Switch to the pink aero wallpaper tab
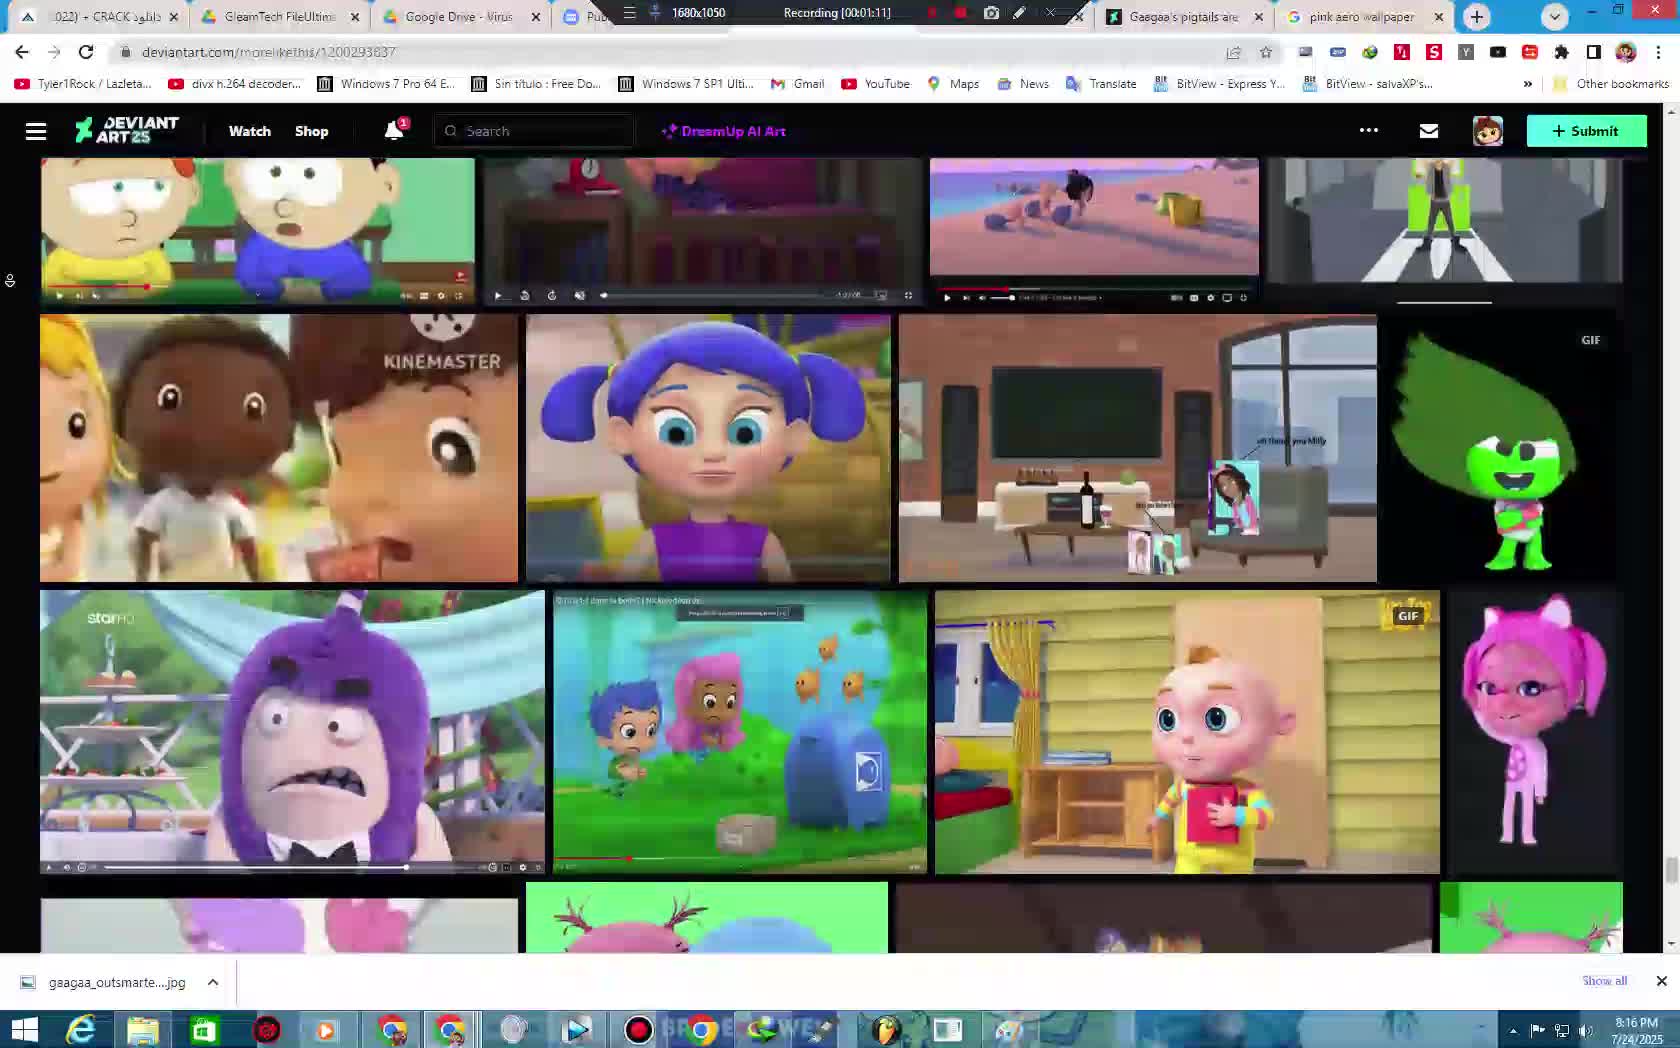Screen dimensions: 1680x1048 [1361, 17]
